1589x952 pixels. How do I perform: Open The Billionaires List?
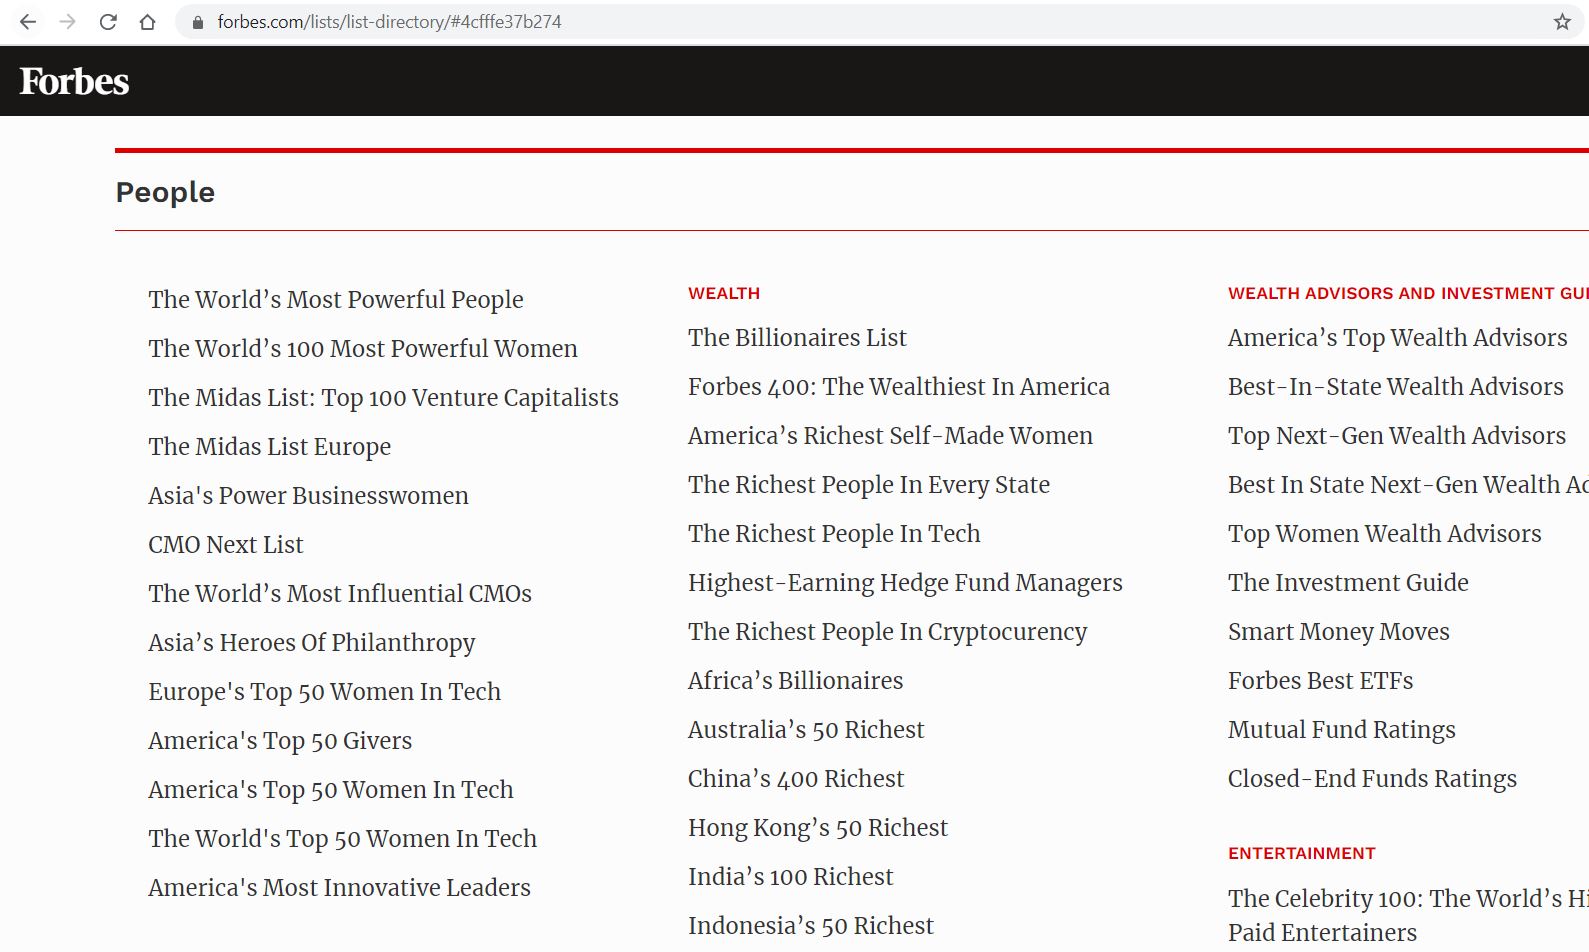pyautogui.click(x=798, y=338)
